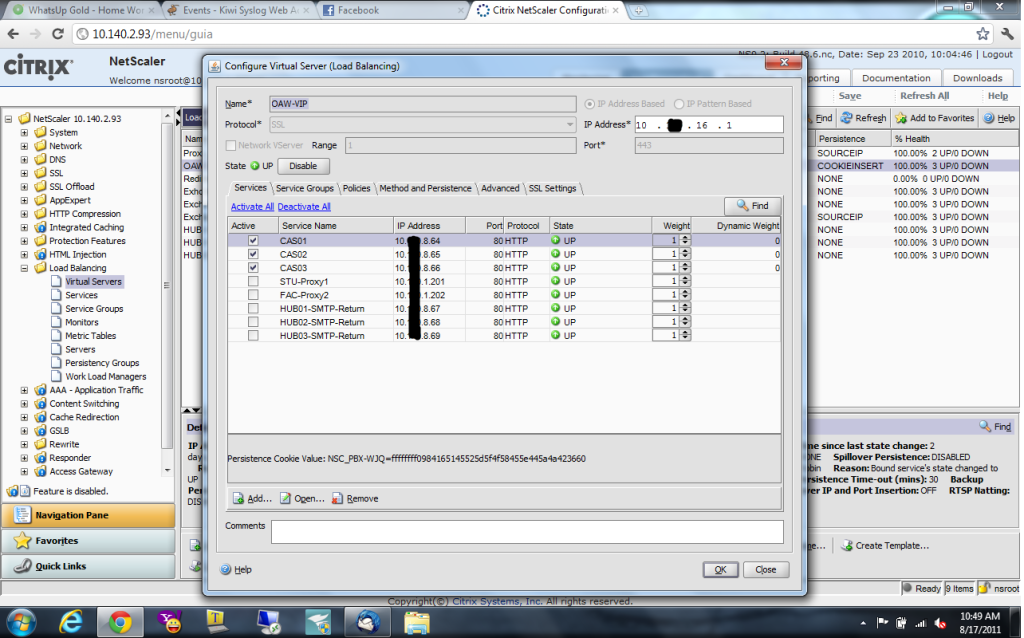Image resolution: width=1024 pixels, height=638 pixels.
Task: Decrease the weight for STU-Proxy1
Action: [x=685, y=284]
